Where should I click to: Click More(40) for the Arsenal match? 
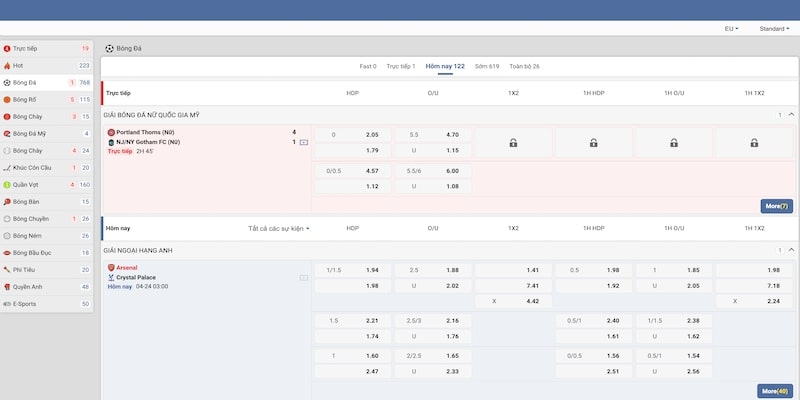tap(774, 391)
